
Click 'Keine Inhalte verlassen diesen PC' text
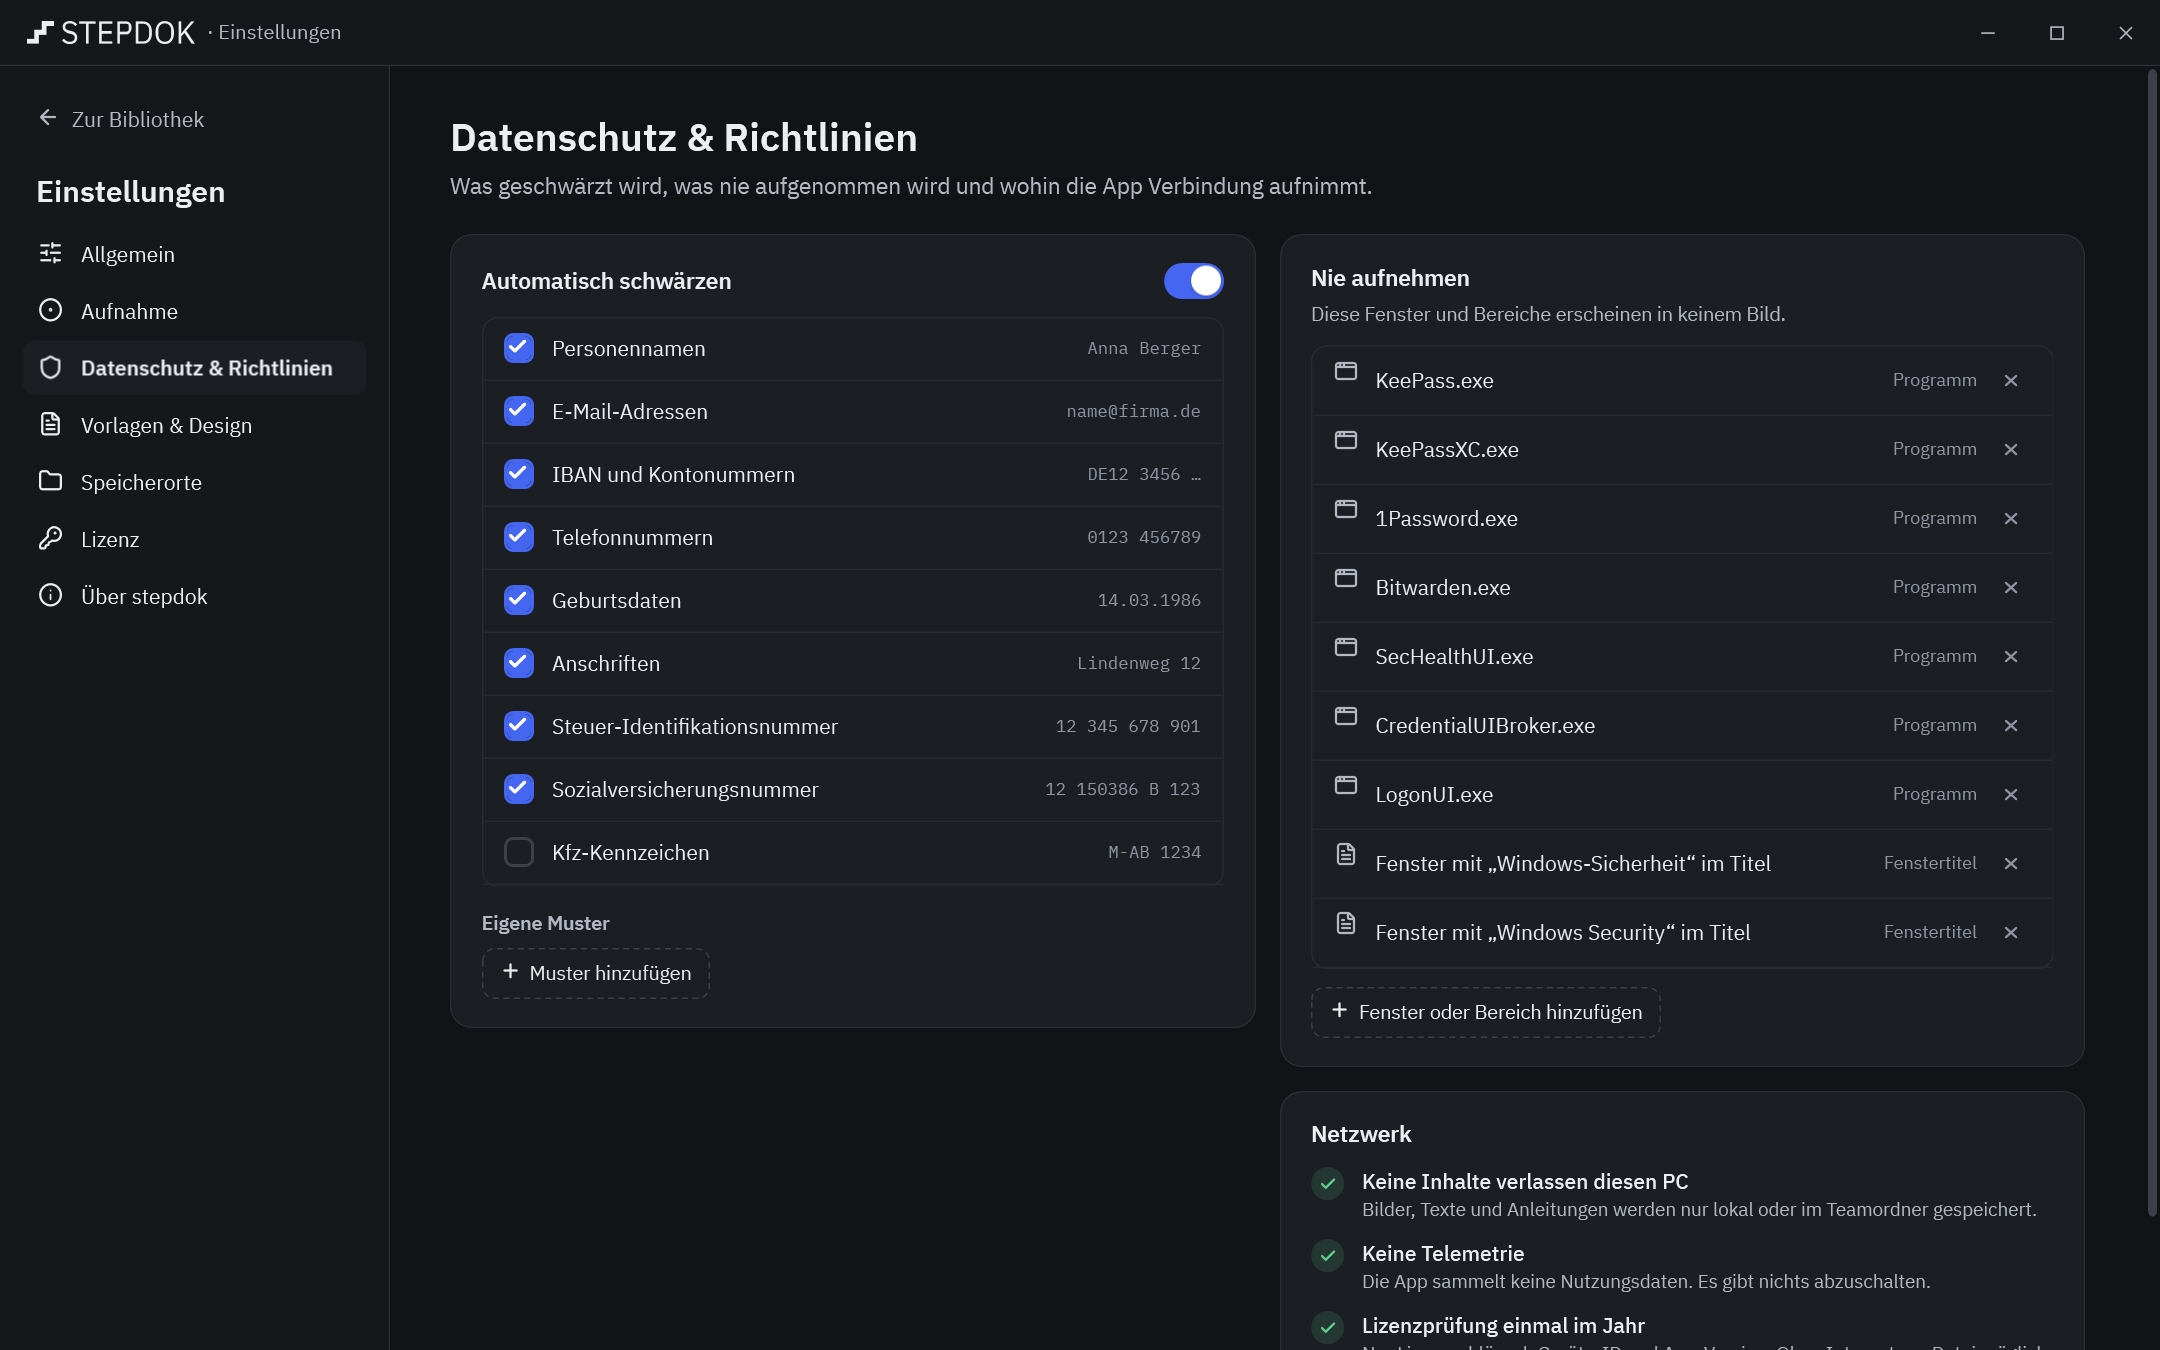tap(1525, 1182)
